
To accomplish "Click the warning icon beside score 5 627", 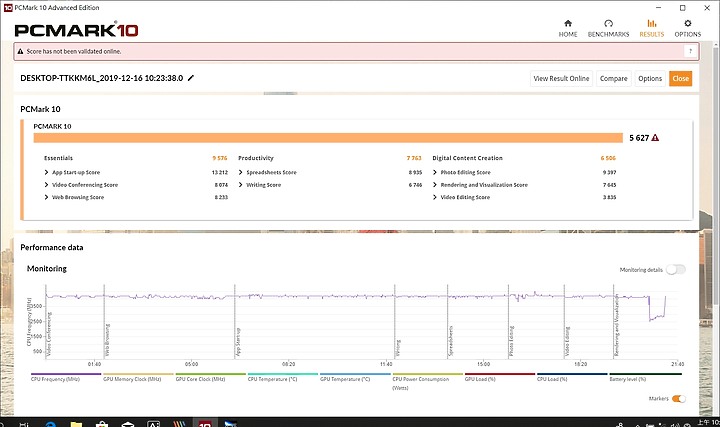I will pyautogui.click(x=655, y=138).
